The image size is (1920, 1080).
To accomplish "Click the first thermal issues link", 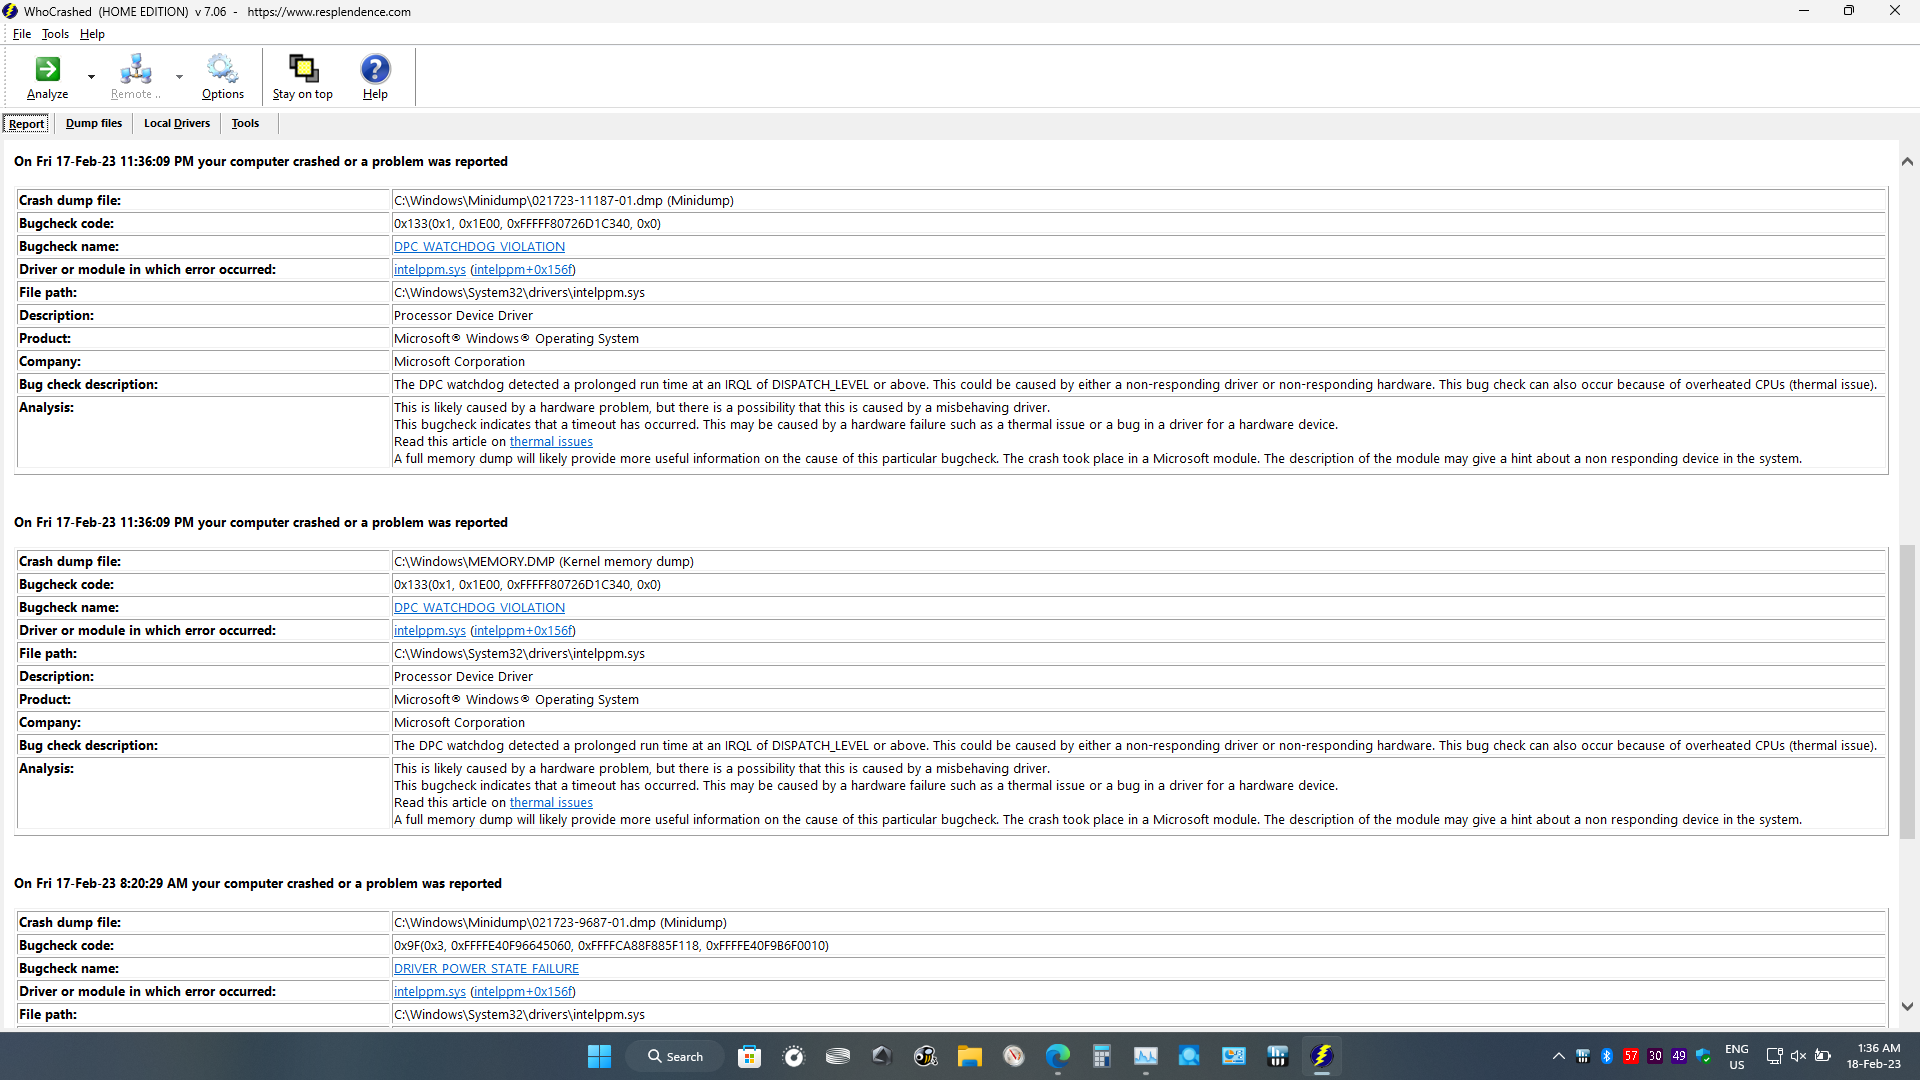I will coord(551,442).
